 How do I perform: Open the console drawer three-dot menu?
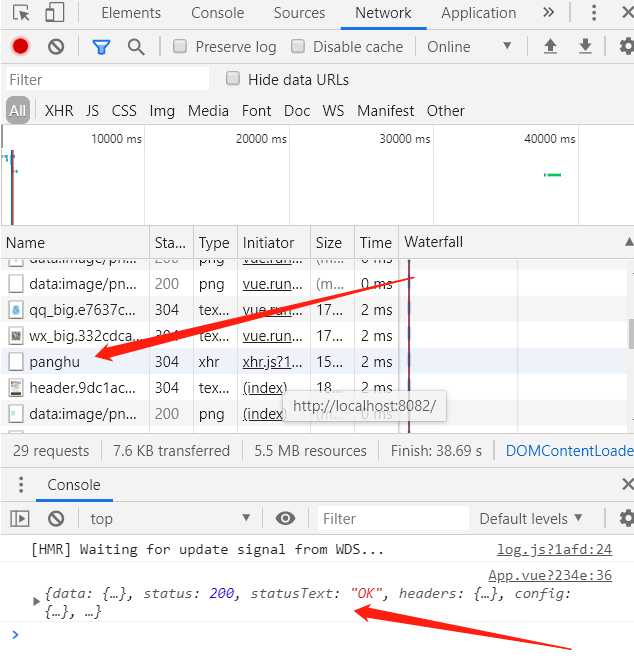coord(21,485)
